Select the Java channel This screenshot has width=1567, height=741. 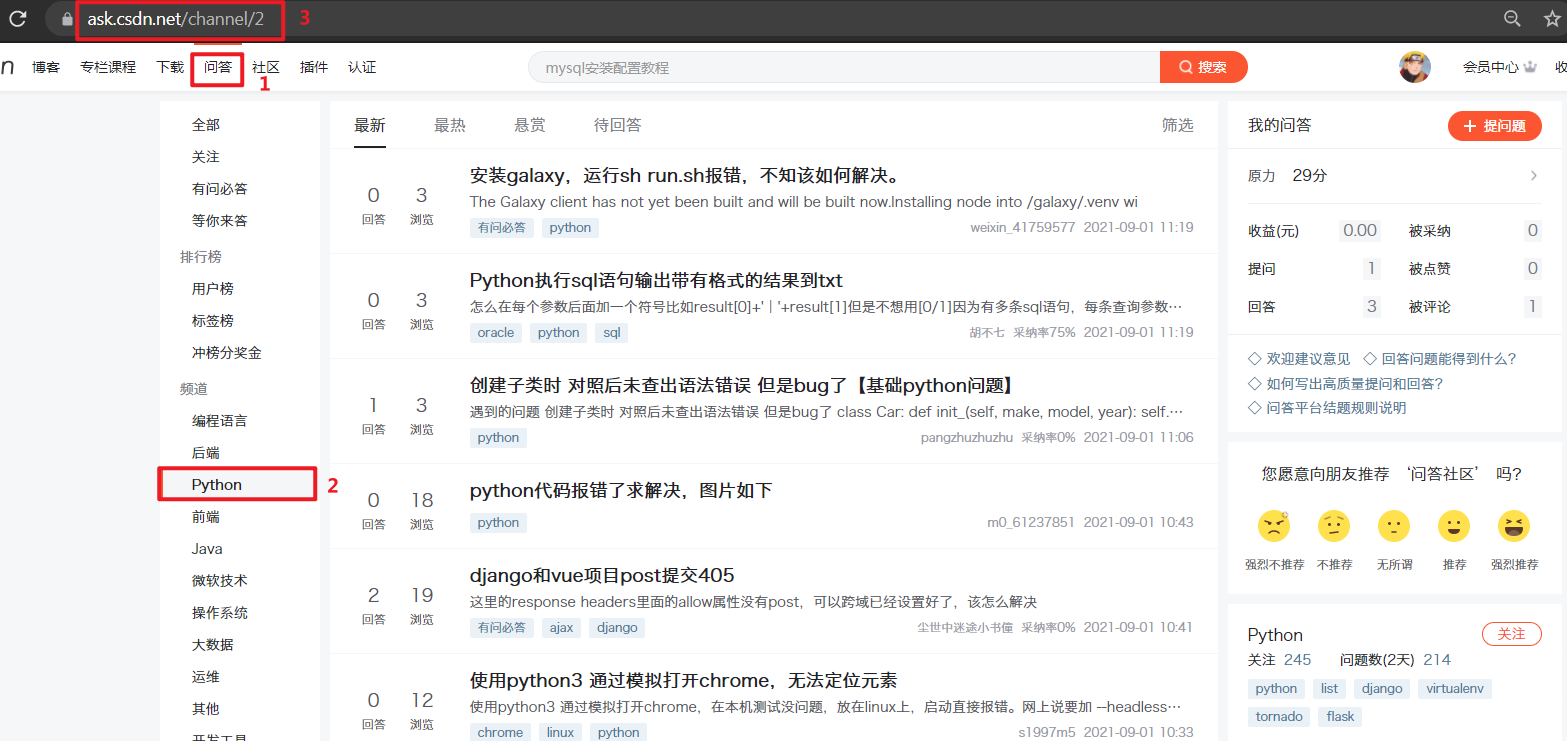point(207,549)
